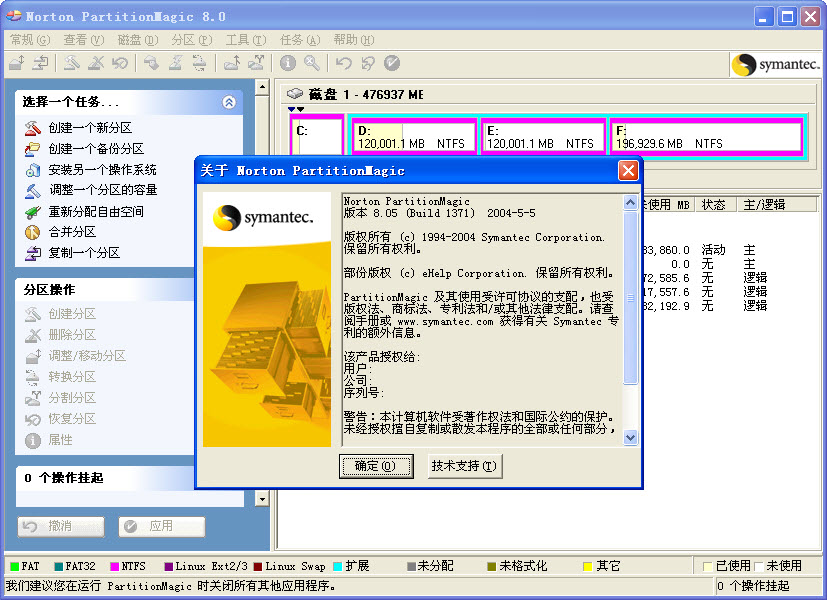
Task: Click the magnifier icon in the toolbar
Action: click(x=312, y=63)
